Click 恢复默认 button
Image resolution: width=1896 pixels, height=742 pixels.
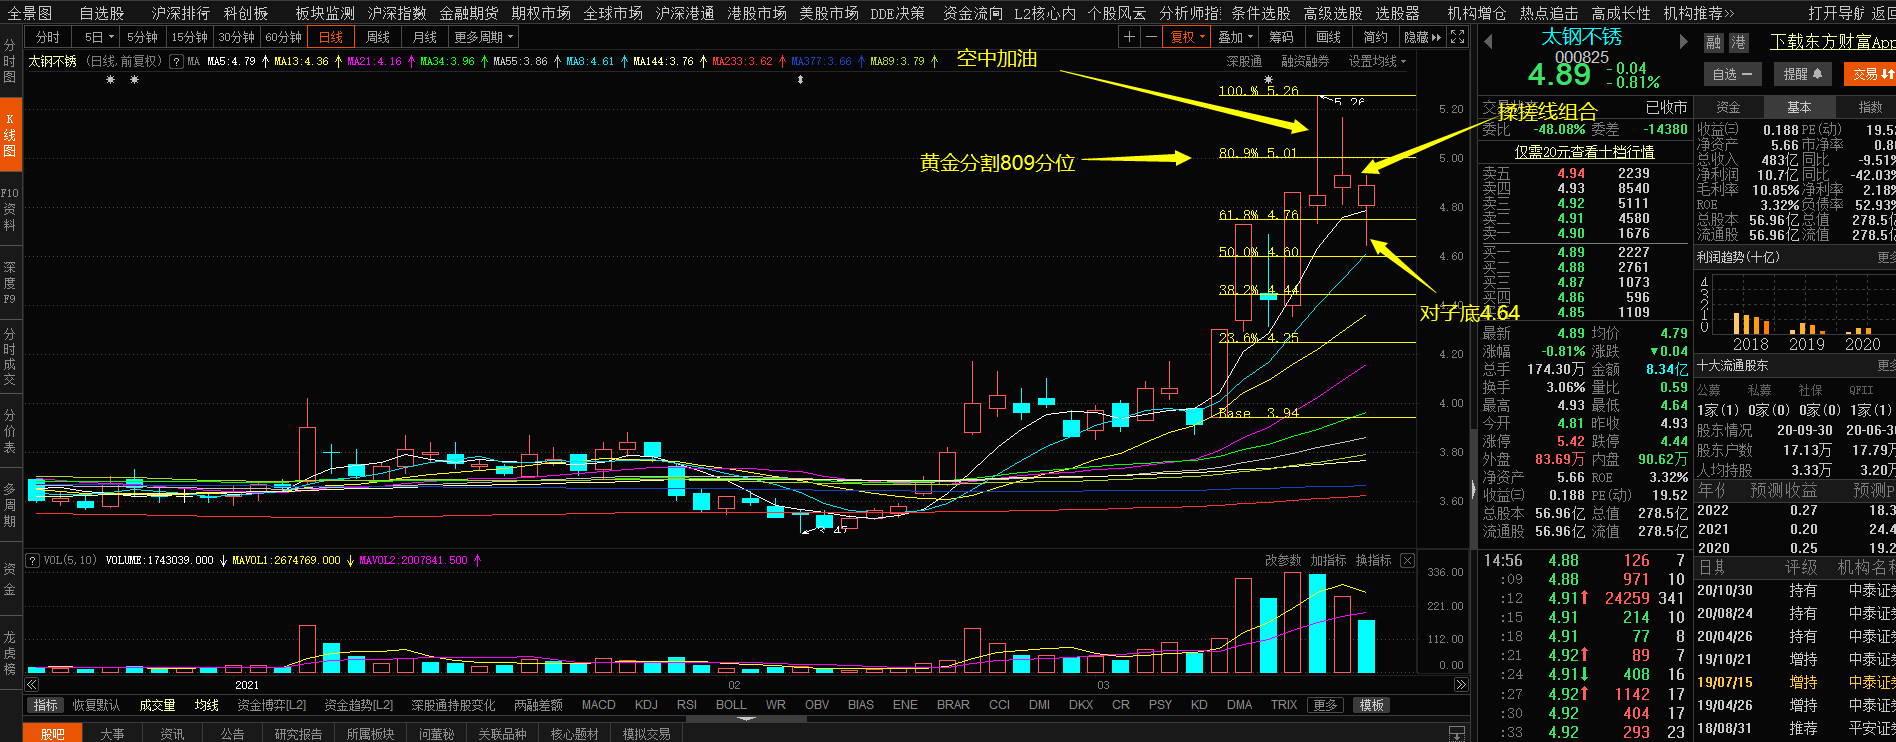tap(96, 705)
